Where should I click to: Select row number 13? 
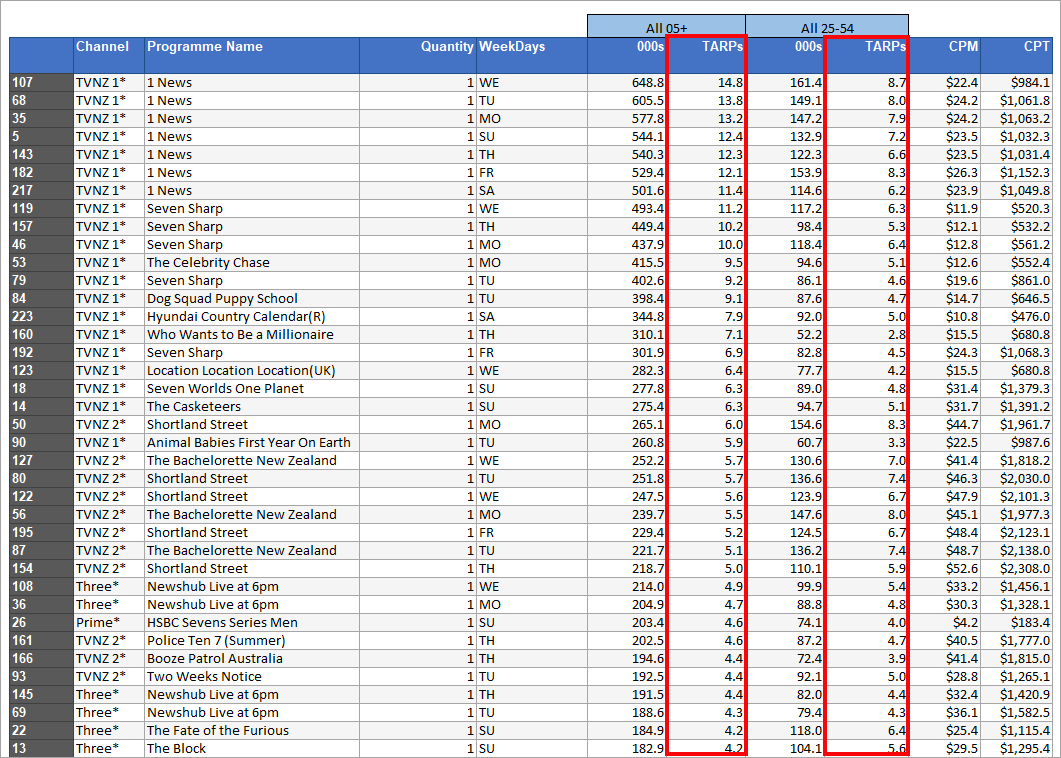[41, 748]
